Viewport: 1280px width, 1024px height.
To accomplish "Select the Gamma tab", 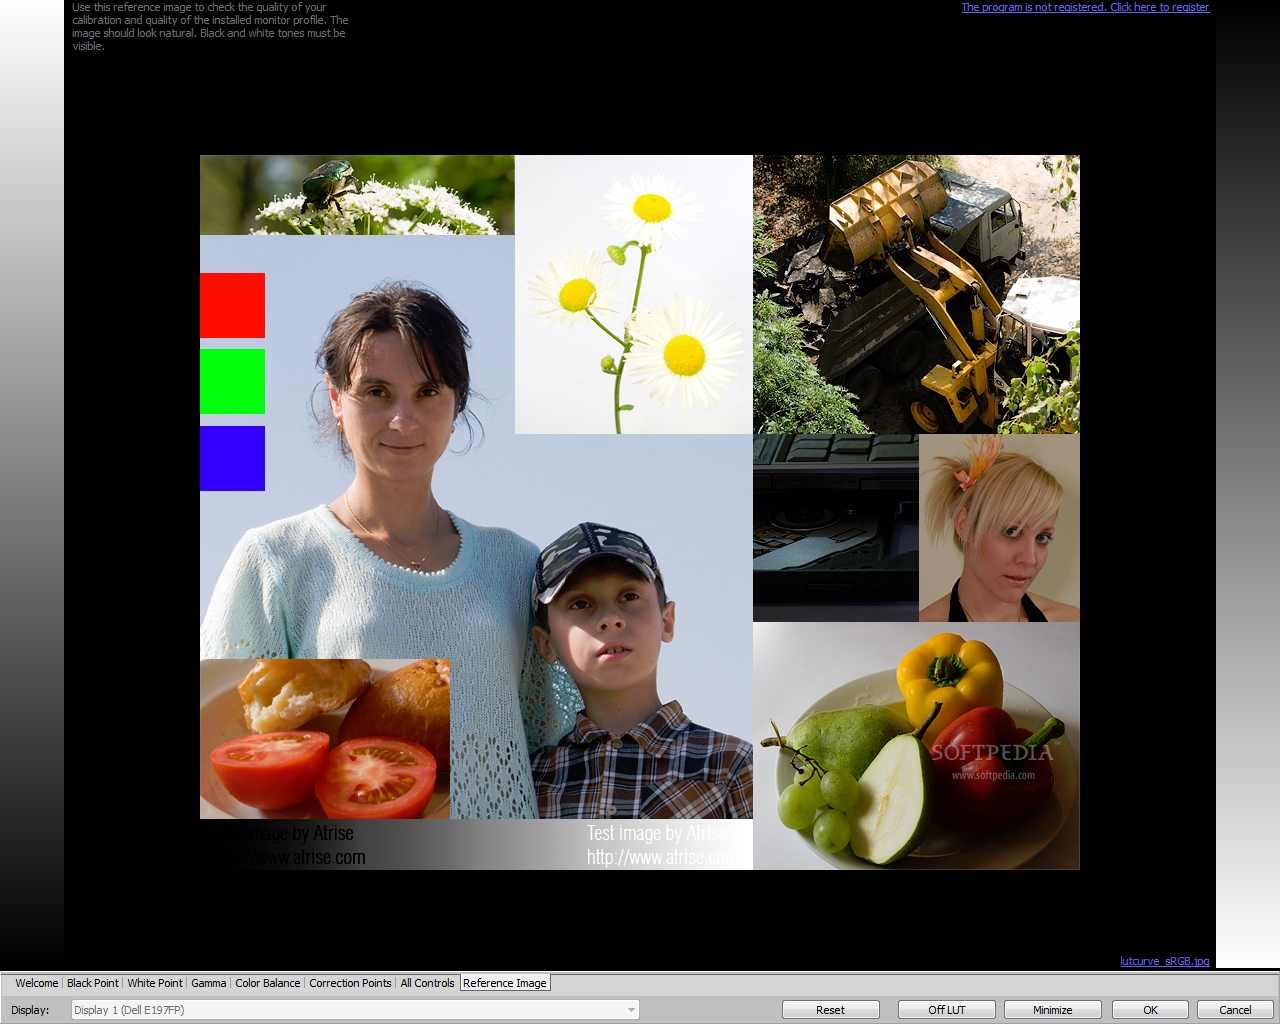I will point(209,983).
